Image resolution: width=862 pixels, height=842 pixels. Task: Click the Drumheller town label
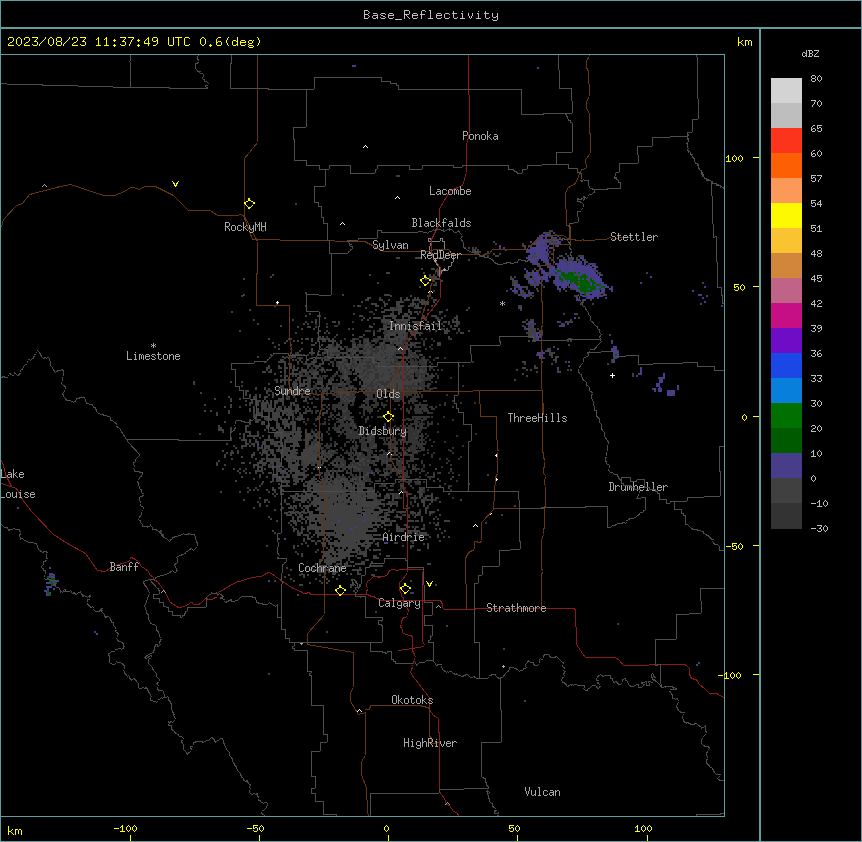point(638,487)
